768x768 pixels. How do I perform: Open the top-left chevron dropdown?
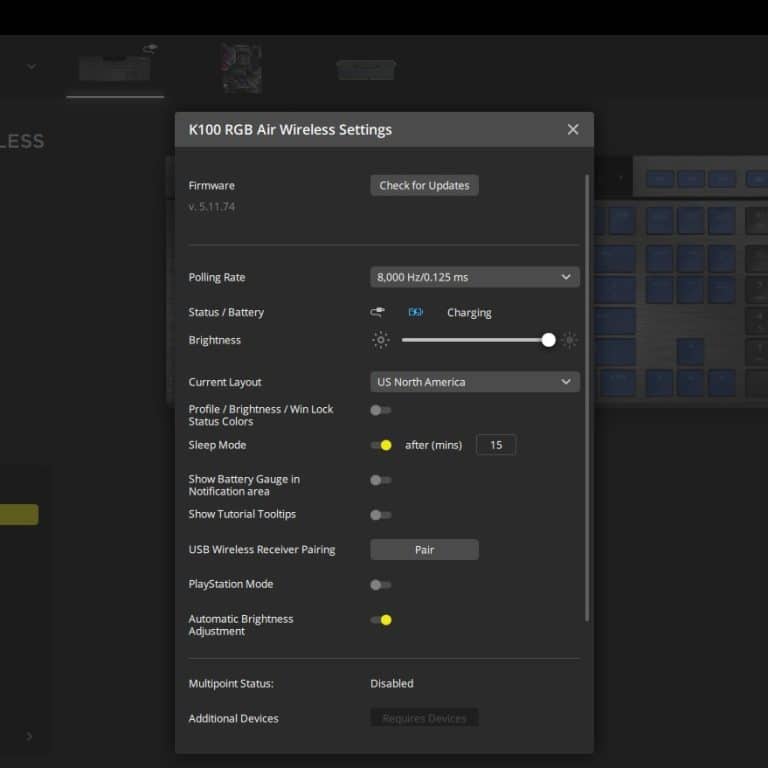31,67
